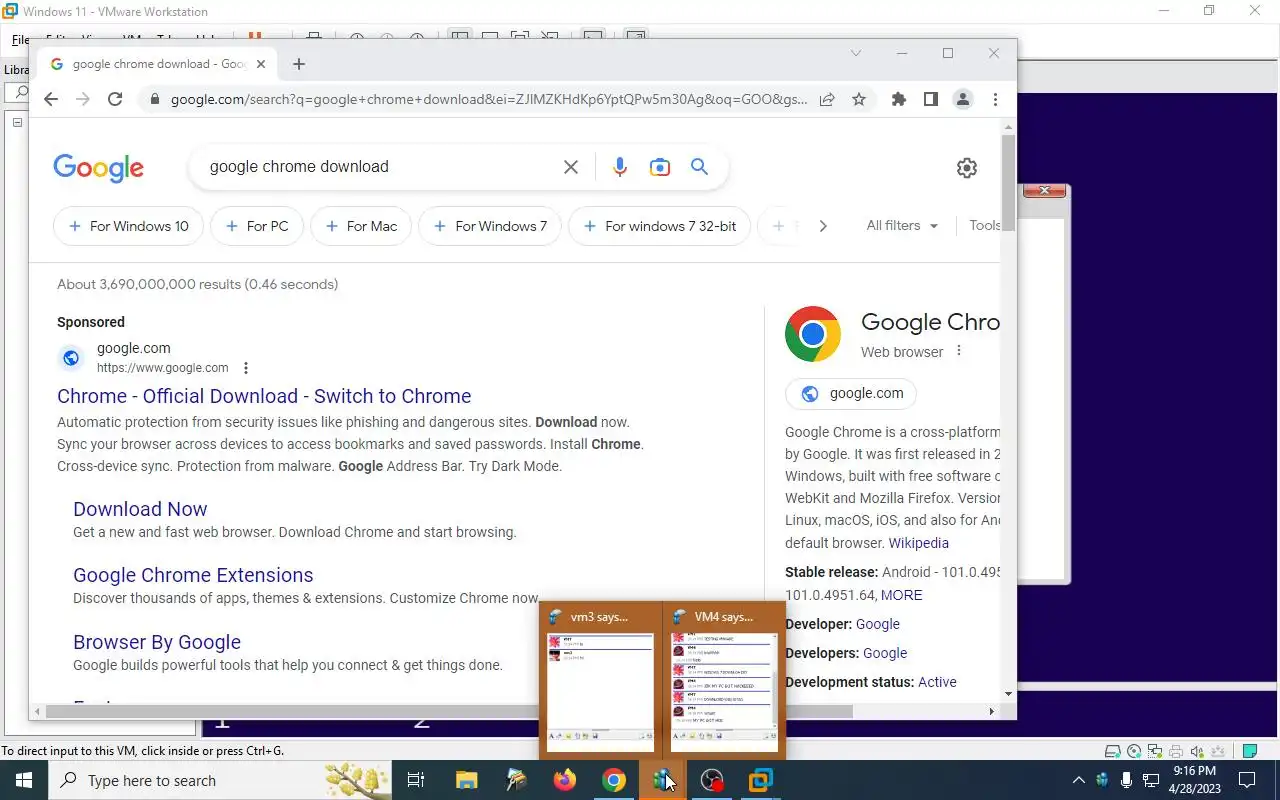Open the sponsored result's three-dot options

(246, 368)
